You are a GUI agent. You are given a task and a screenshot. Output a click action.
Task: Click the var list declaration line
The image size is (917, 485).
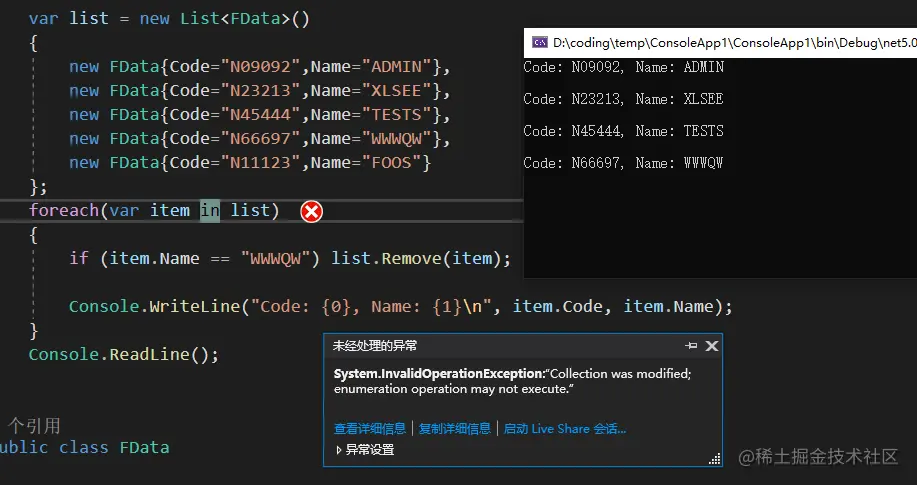click(169, 19)
